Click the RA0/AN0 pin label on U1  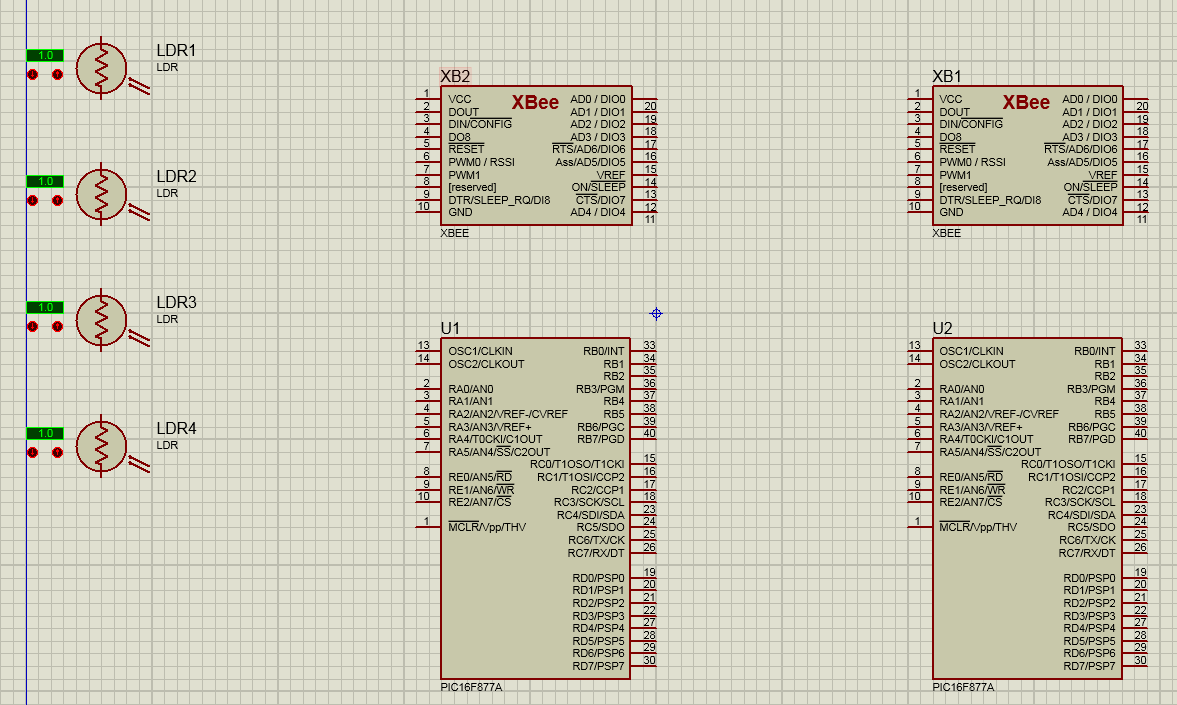471,389
